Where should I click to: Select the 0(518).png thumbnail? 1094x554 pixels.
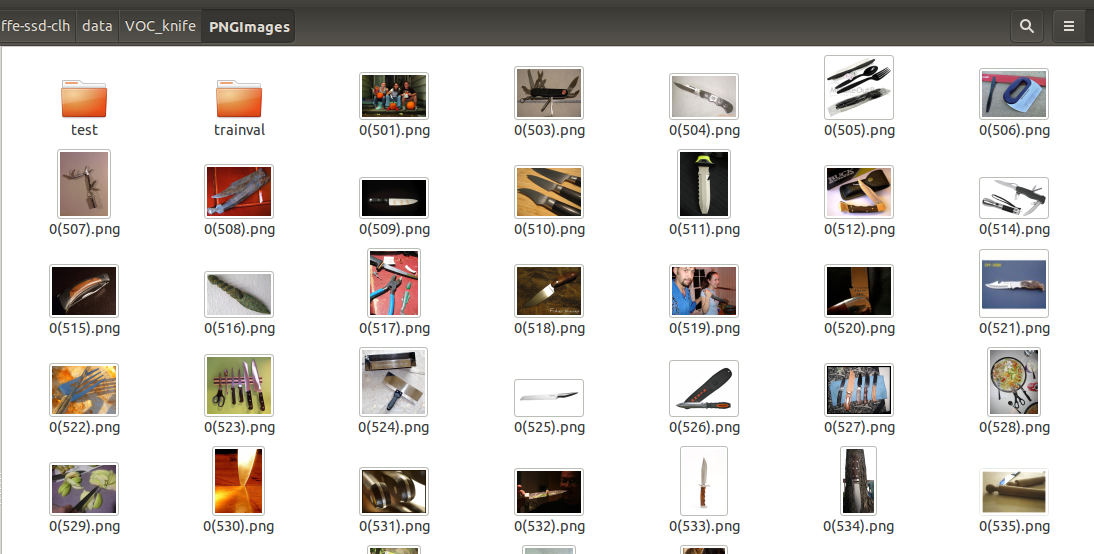(x=548, y=291)
